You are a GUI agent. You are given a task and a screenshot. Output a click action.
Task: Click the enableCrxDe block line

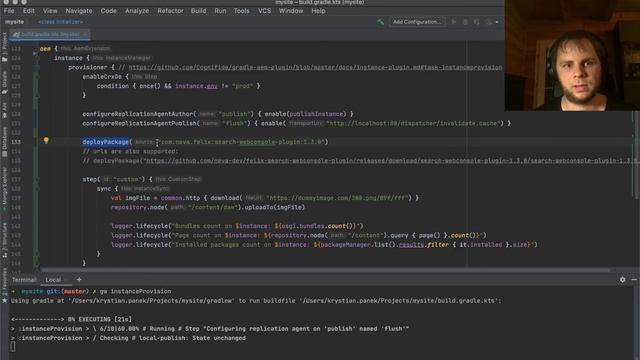[120, 77]
